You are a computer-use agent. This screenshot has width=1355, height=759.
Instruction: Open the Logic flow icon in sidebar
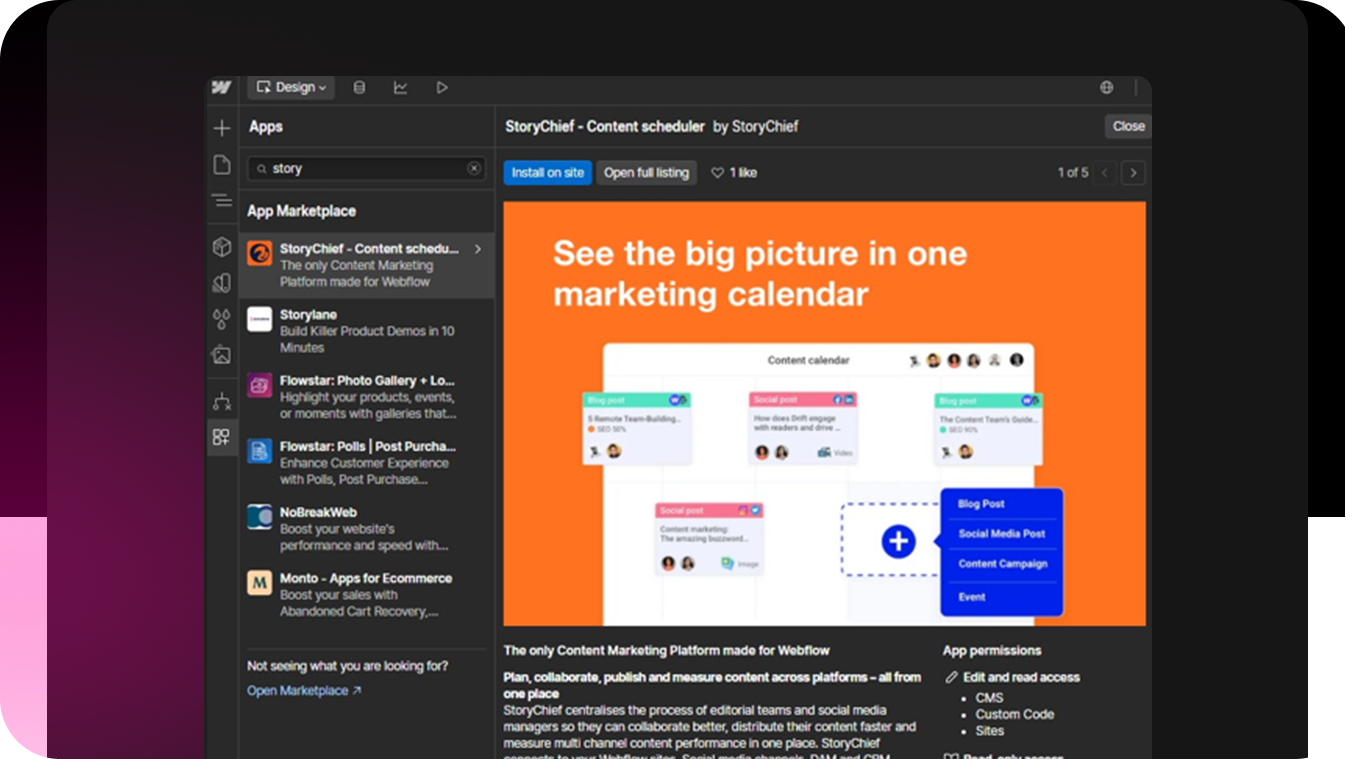[x=222, y=402]
